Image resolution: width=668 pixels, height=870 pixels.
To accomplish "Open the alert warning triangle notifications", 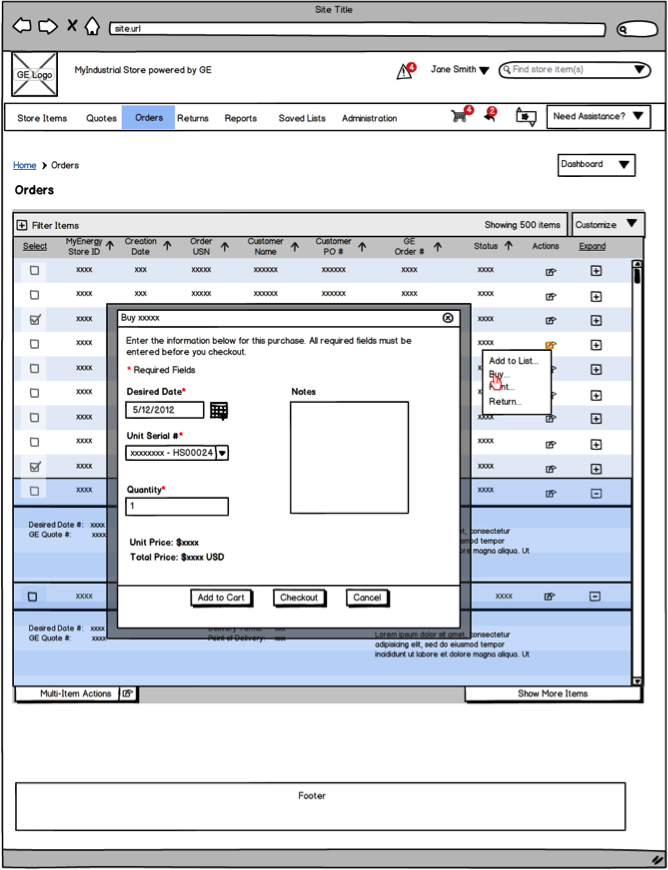I will [x=406, y=70].
